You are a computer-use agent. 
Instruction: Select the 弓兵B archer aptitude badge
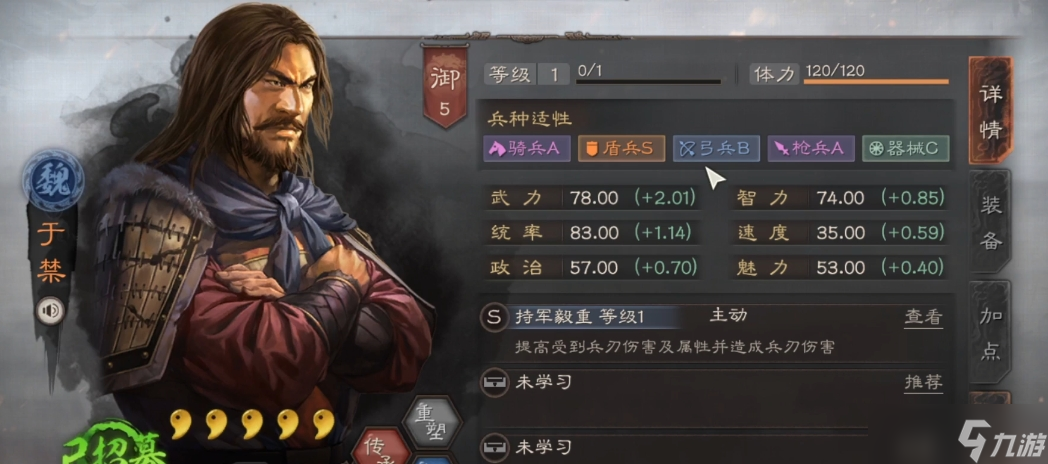pyautogui.click(x=716, y=148)
